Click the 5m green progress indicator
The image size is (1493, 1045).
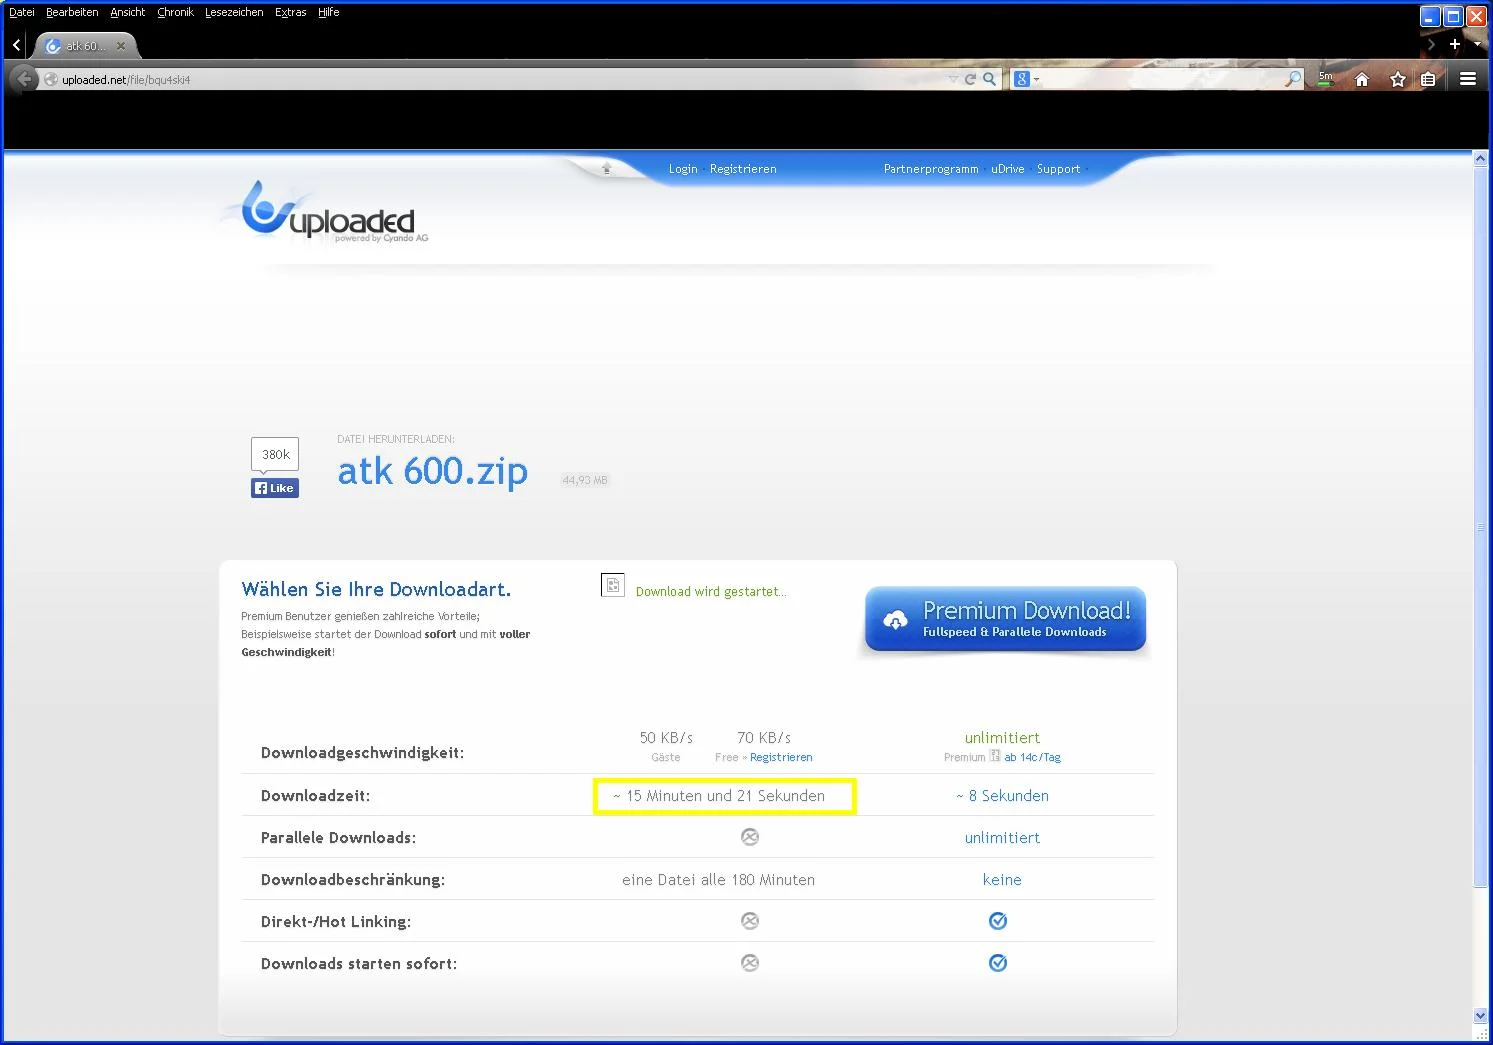tap(1325, 77)
